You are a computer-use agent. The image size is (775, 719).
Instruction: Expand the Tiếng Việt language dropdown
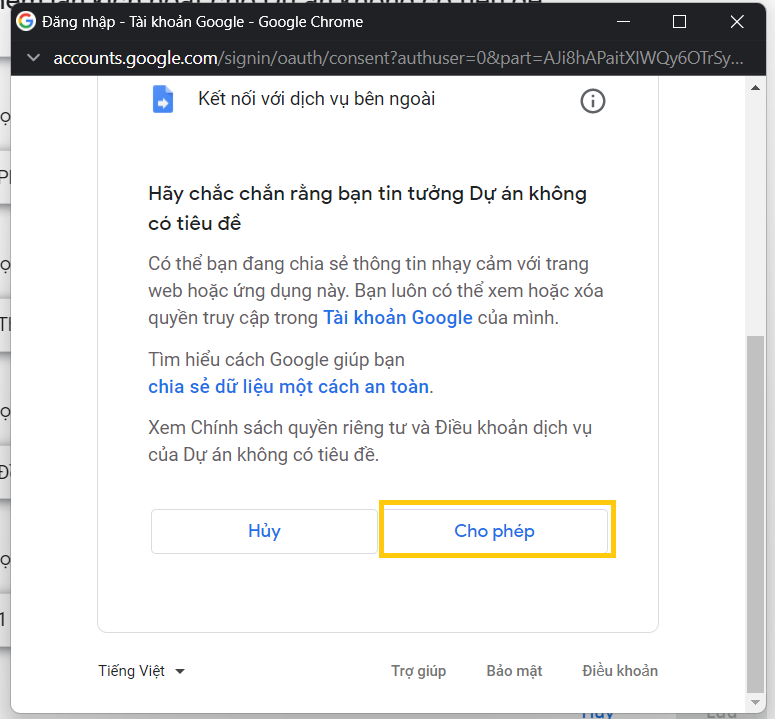141,671
